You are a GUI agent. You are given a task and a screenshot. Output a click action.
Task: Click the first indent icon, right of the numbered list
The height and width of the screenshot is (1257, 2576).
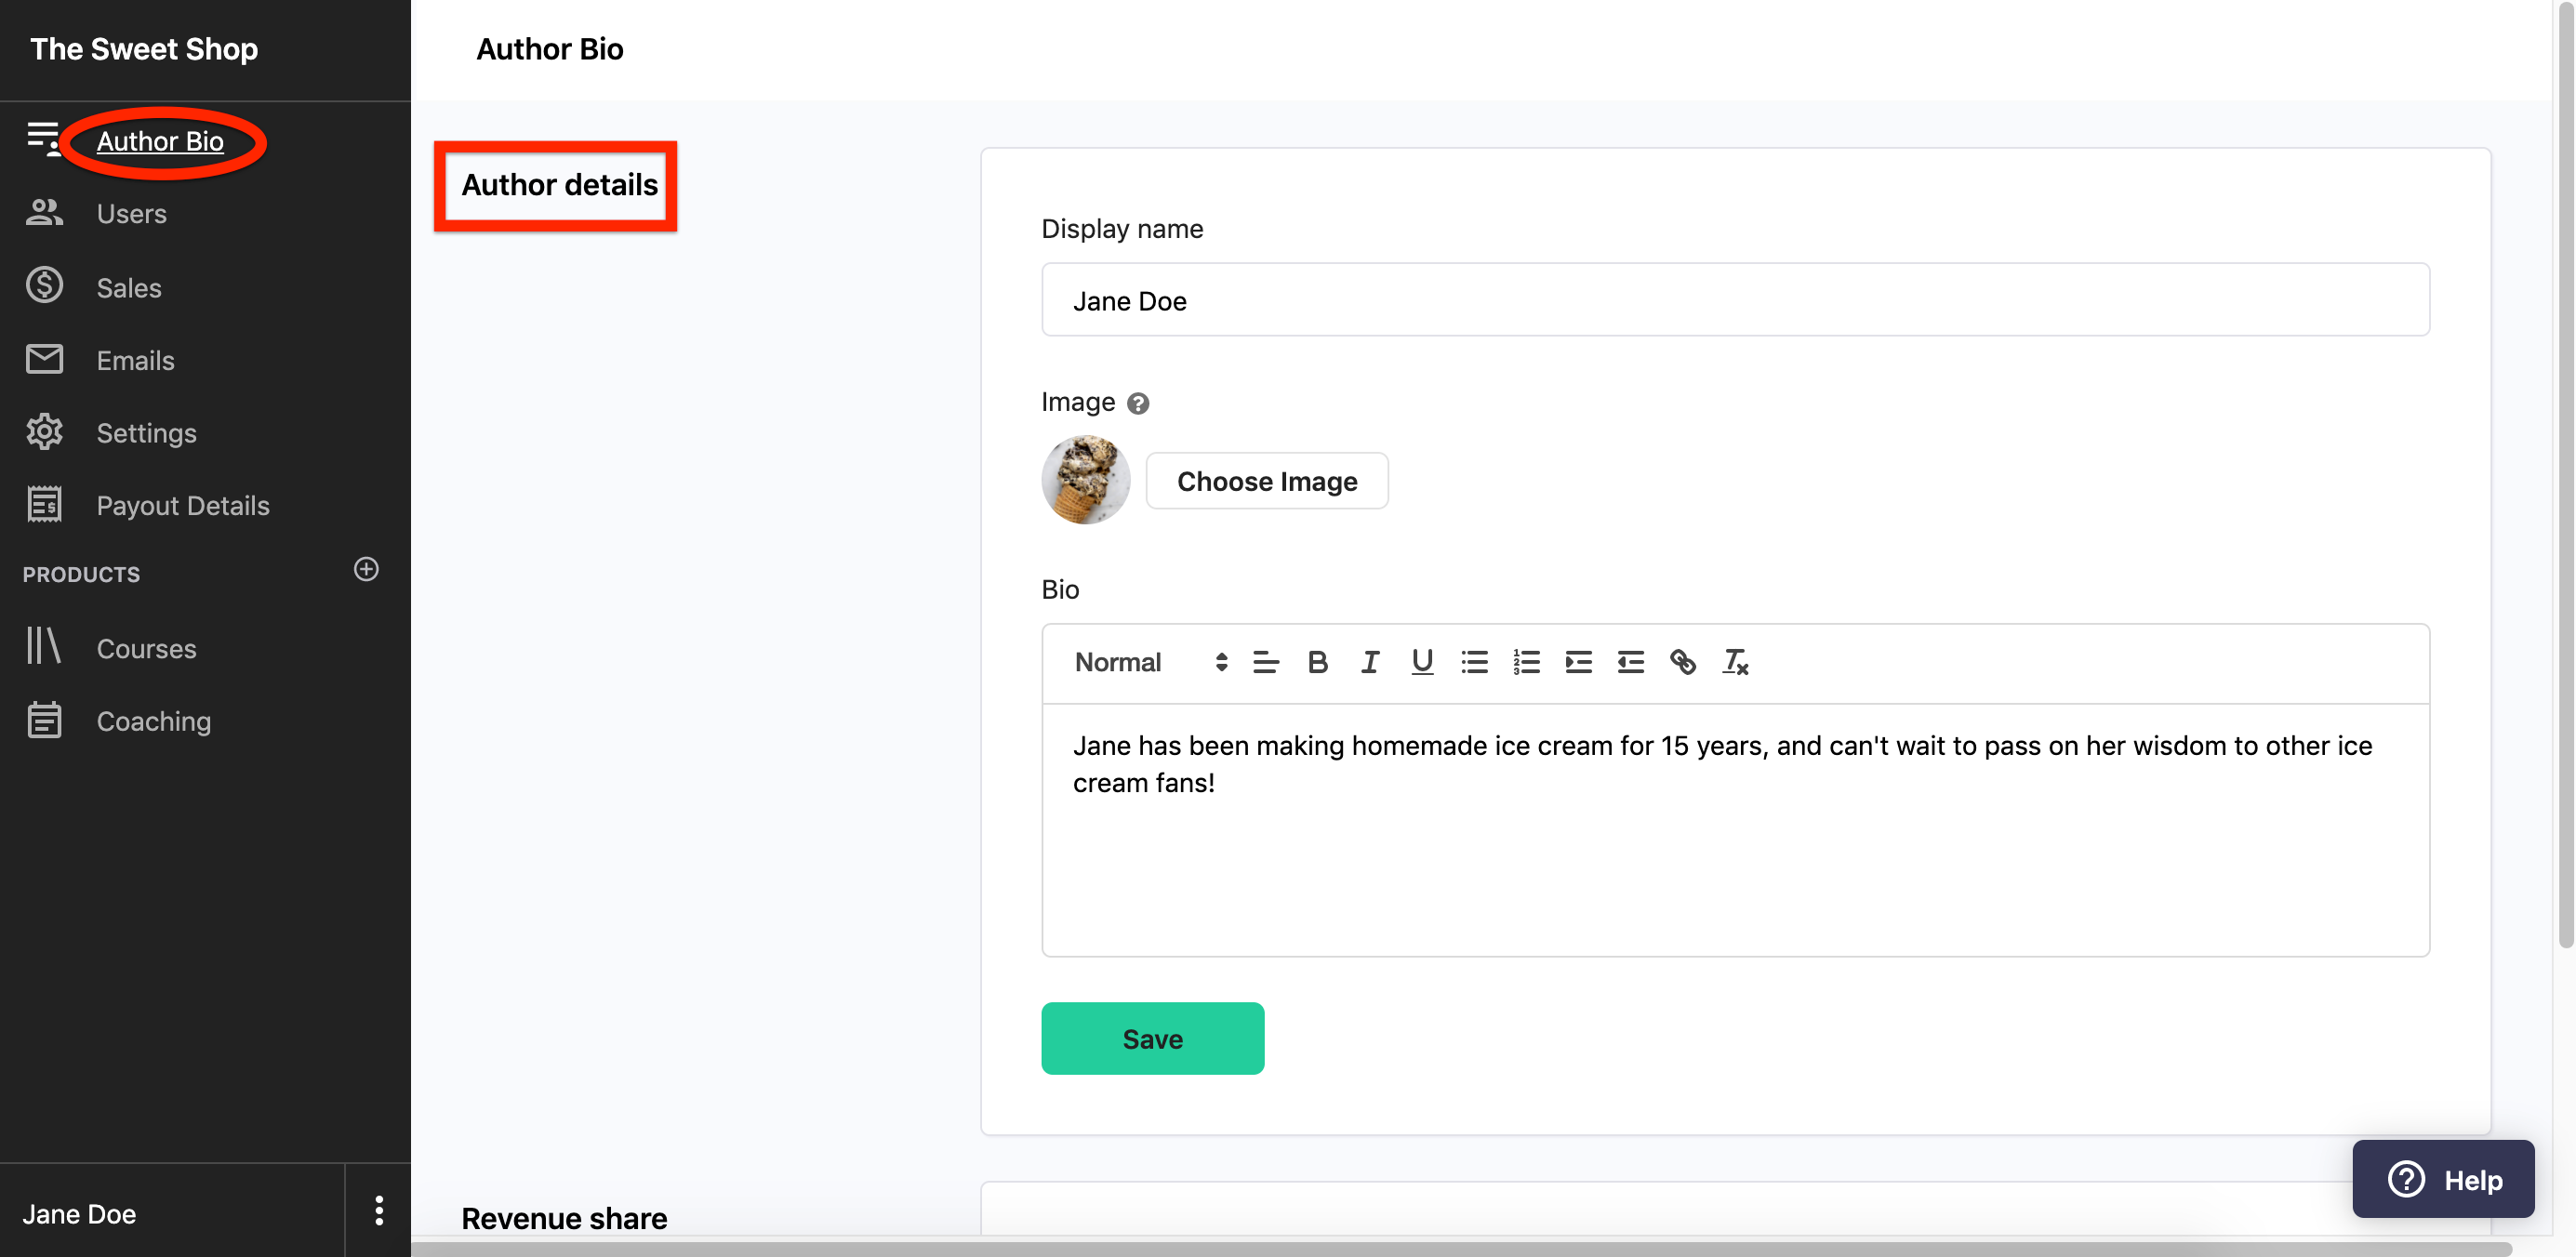click(x=1578, y=662)
